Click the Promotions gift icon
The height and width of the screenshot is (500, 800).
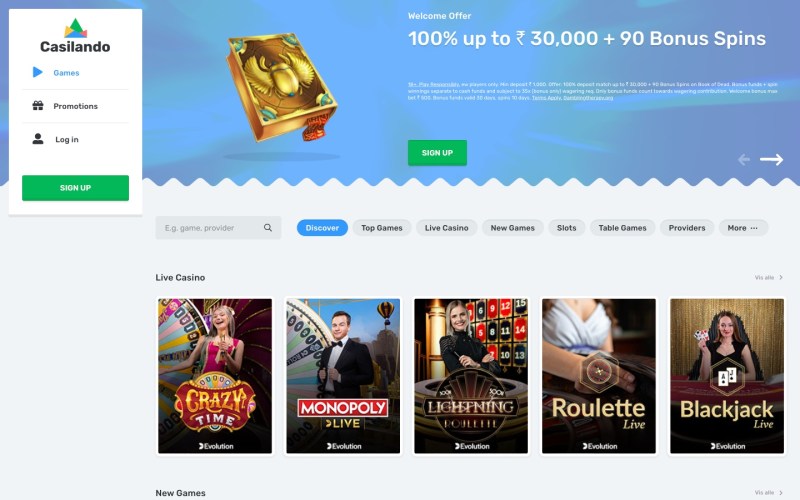(x=38, y=106)
